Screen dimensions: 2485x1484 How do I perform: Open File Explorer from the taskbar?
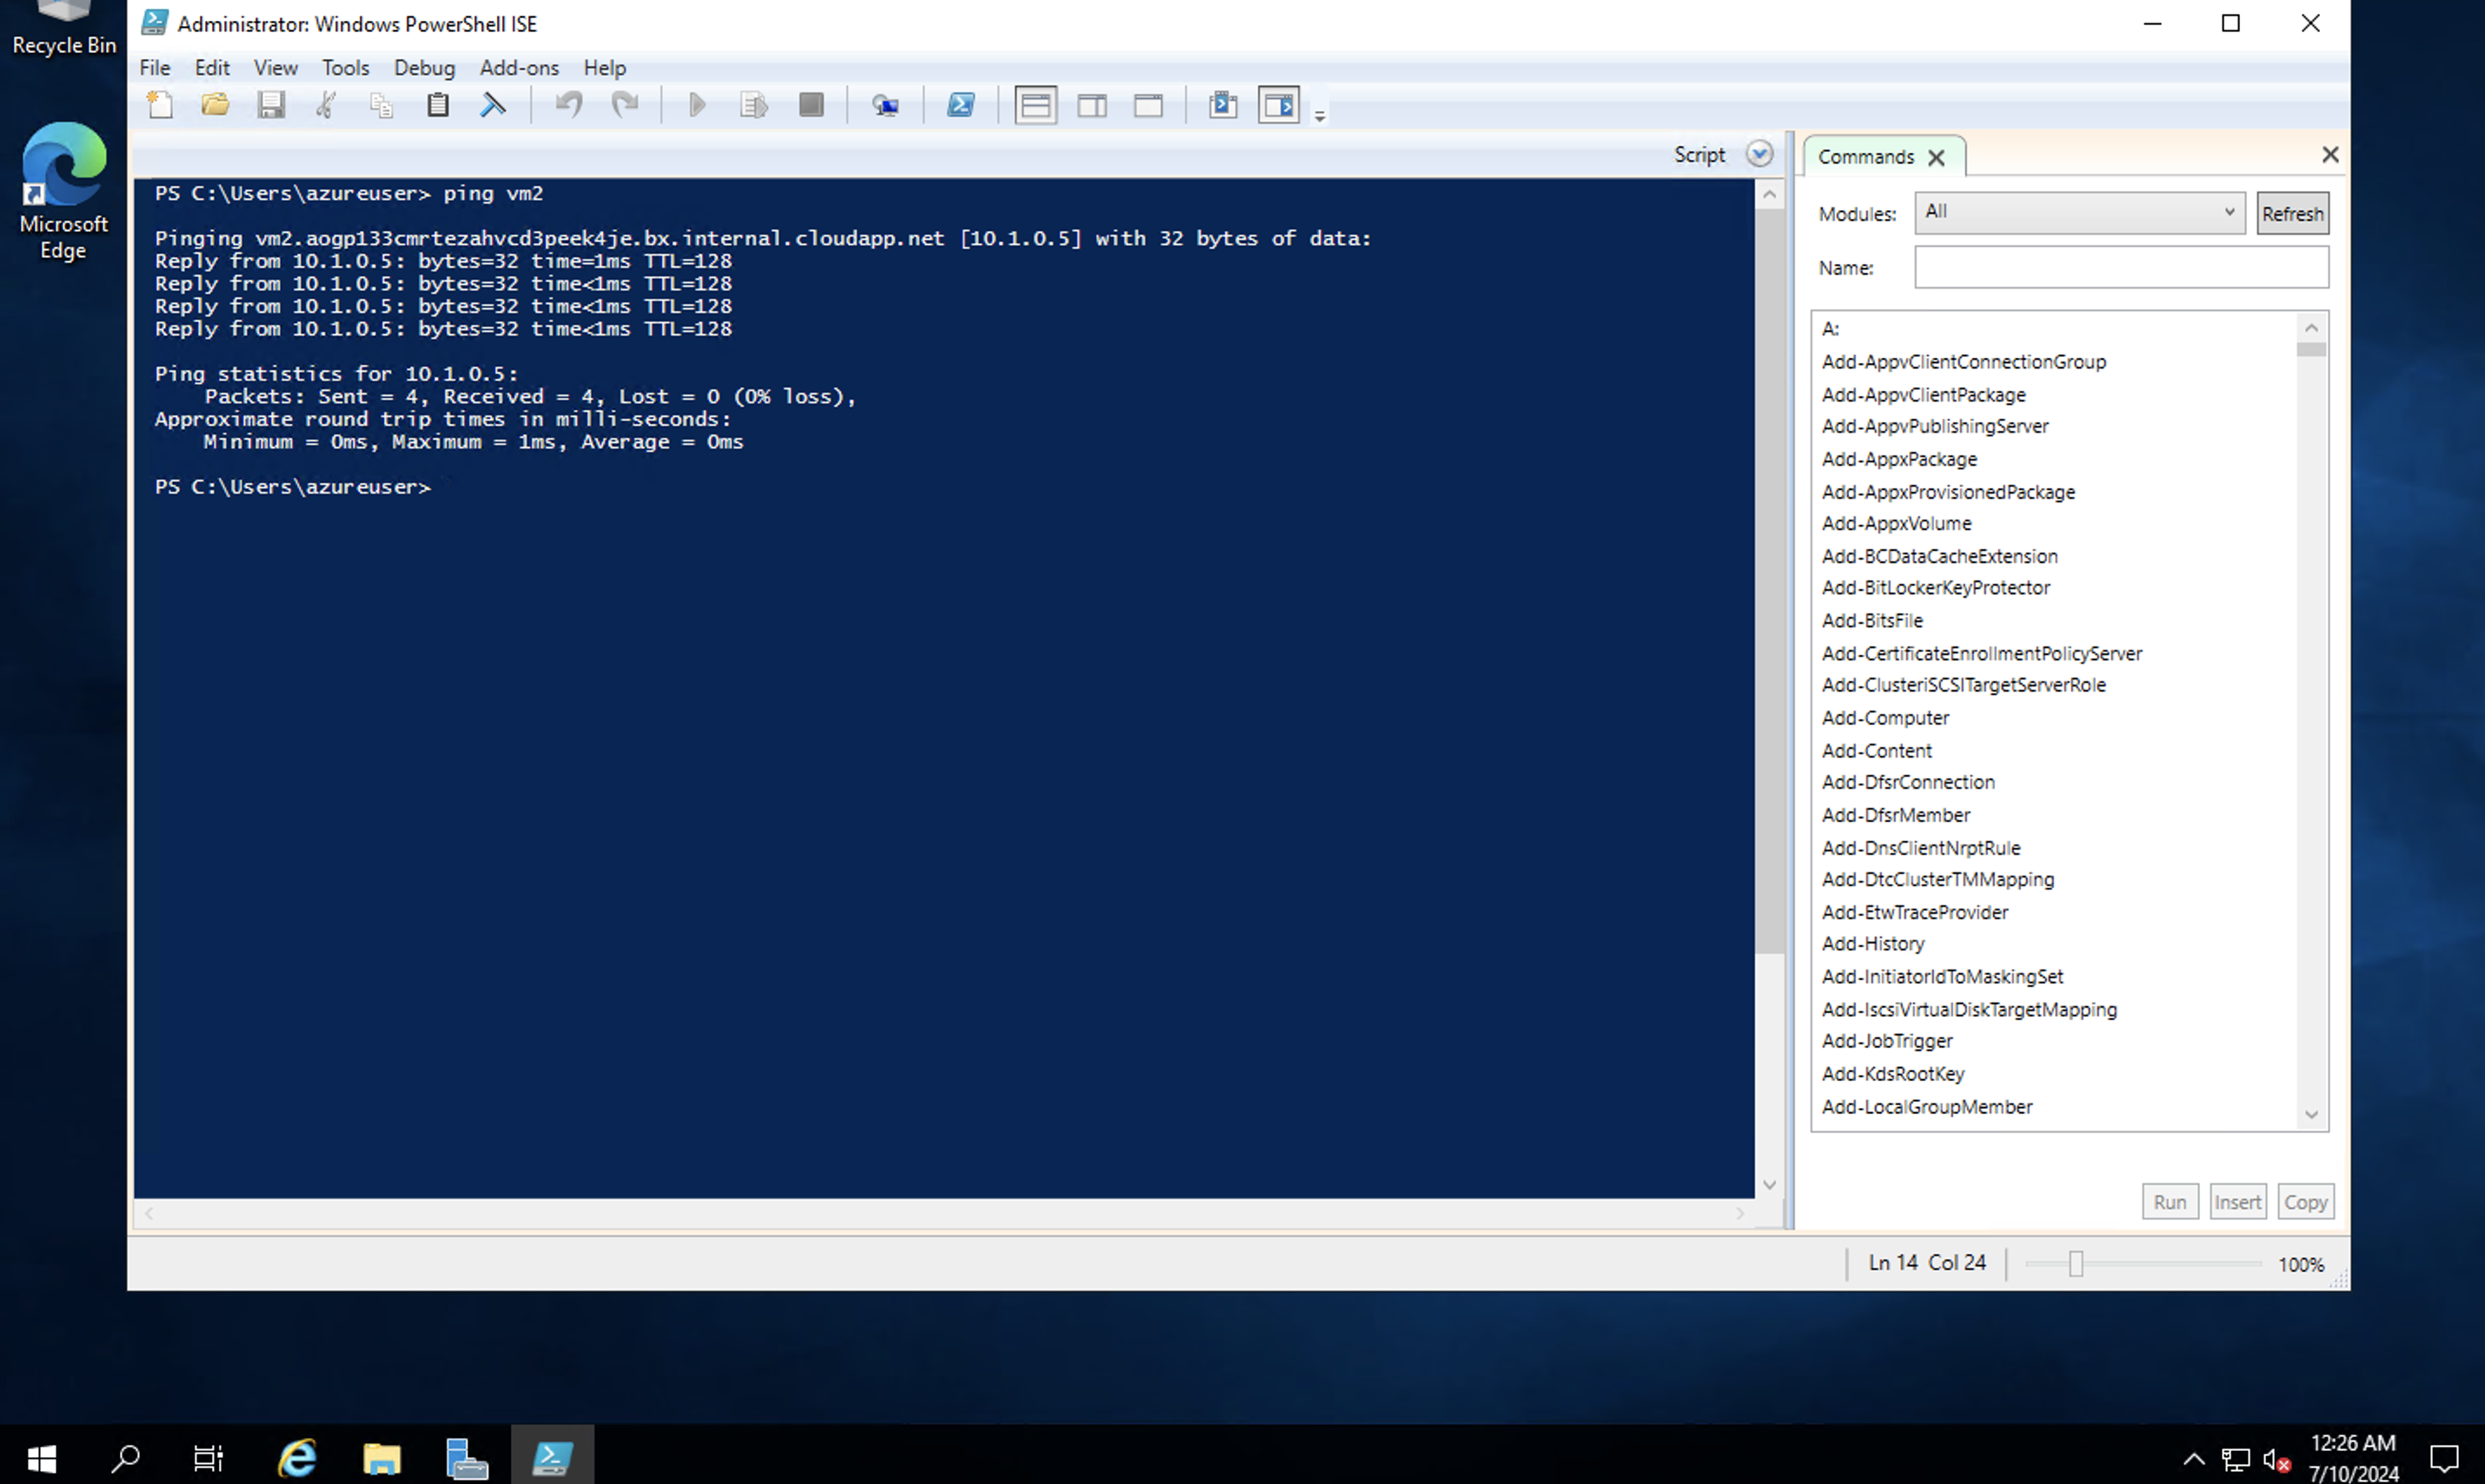pyautogui.click(x=382, y=1458)
